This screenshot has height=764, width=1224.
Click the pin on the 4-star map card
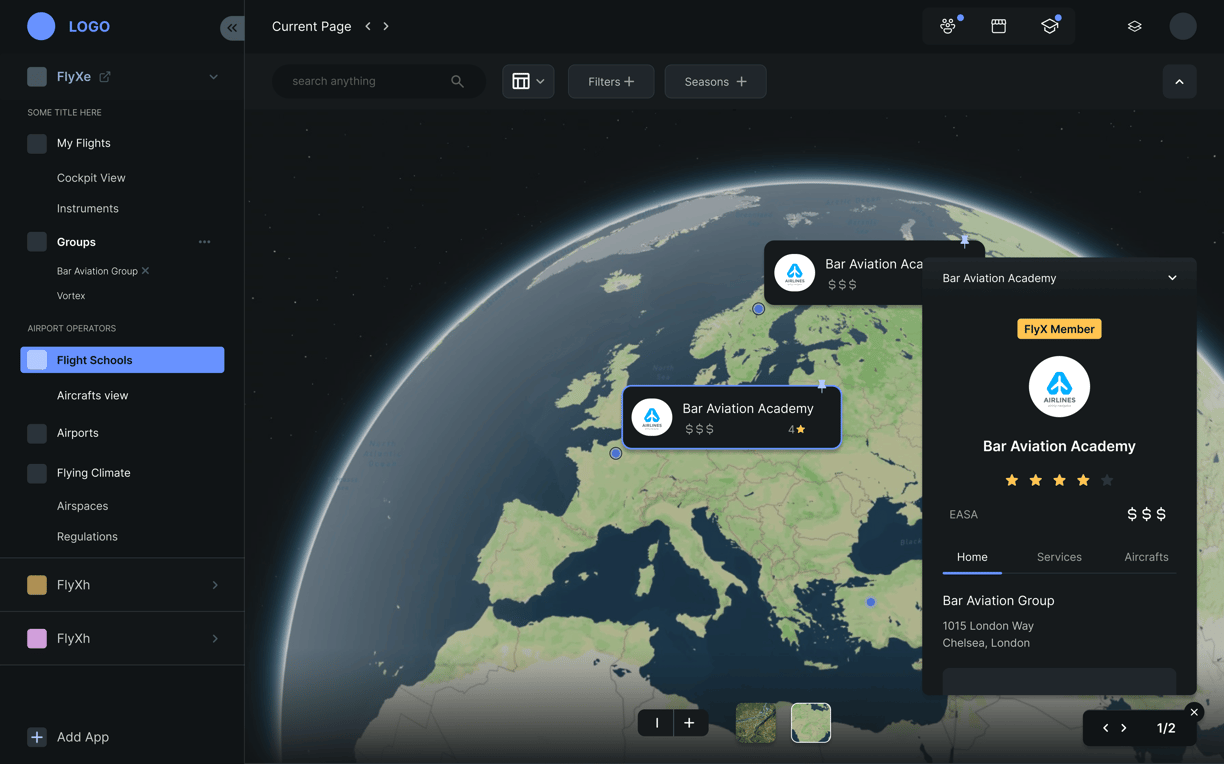[x=822, y=385]
